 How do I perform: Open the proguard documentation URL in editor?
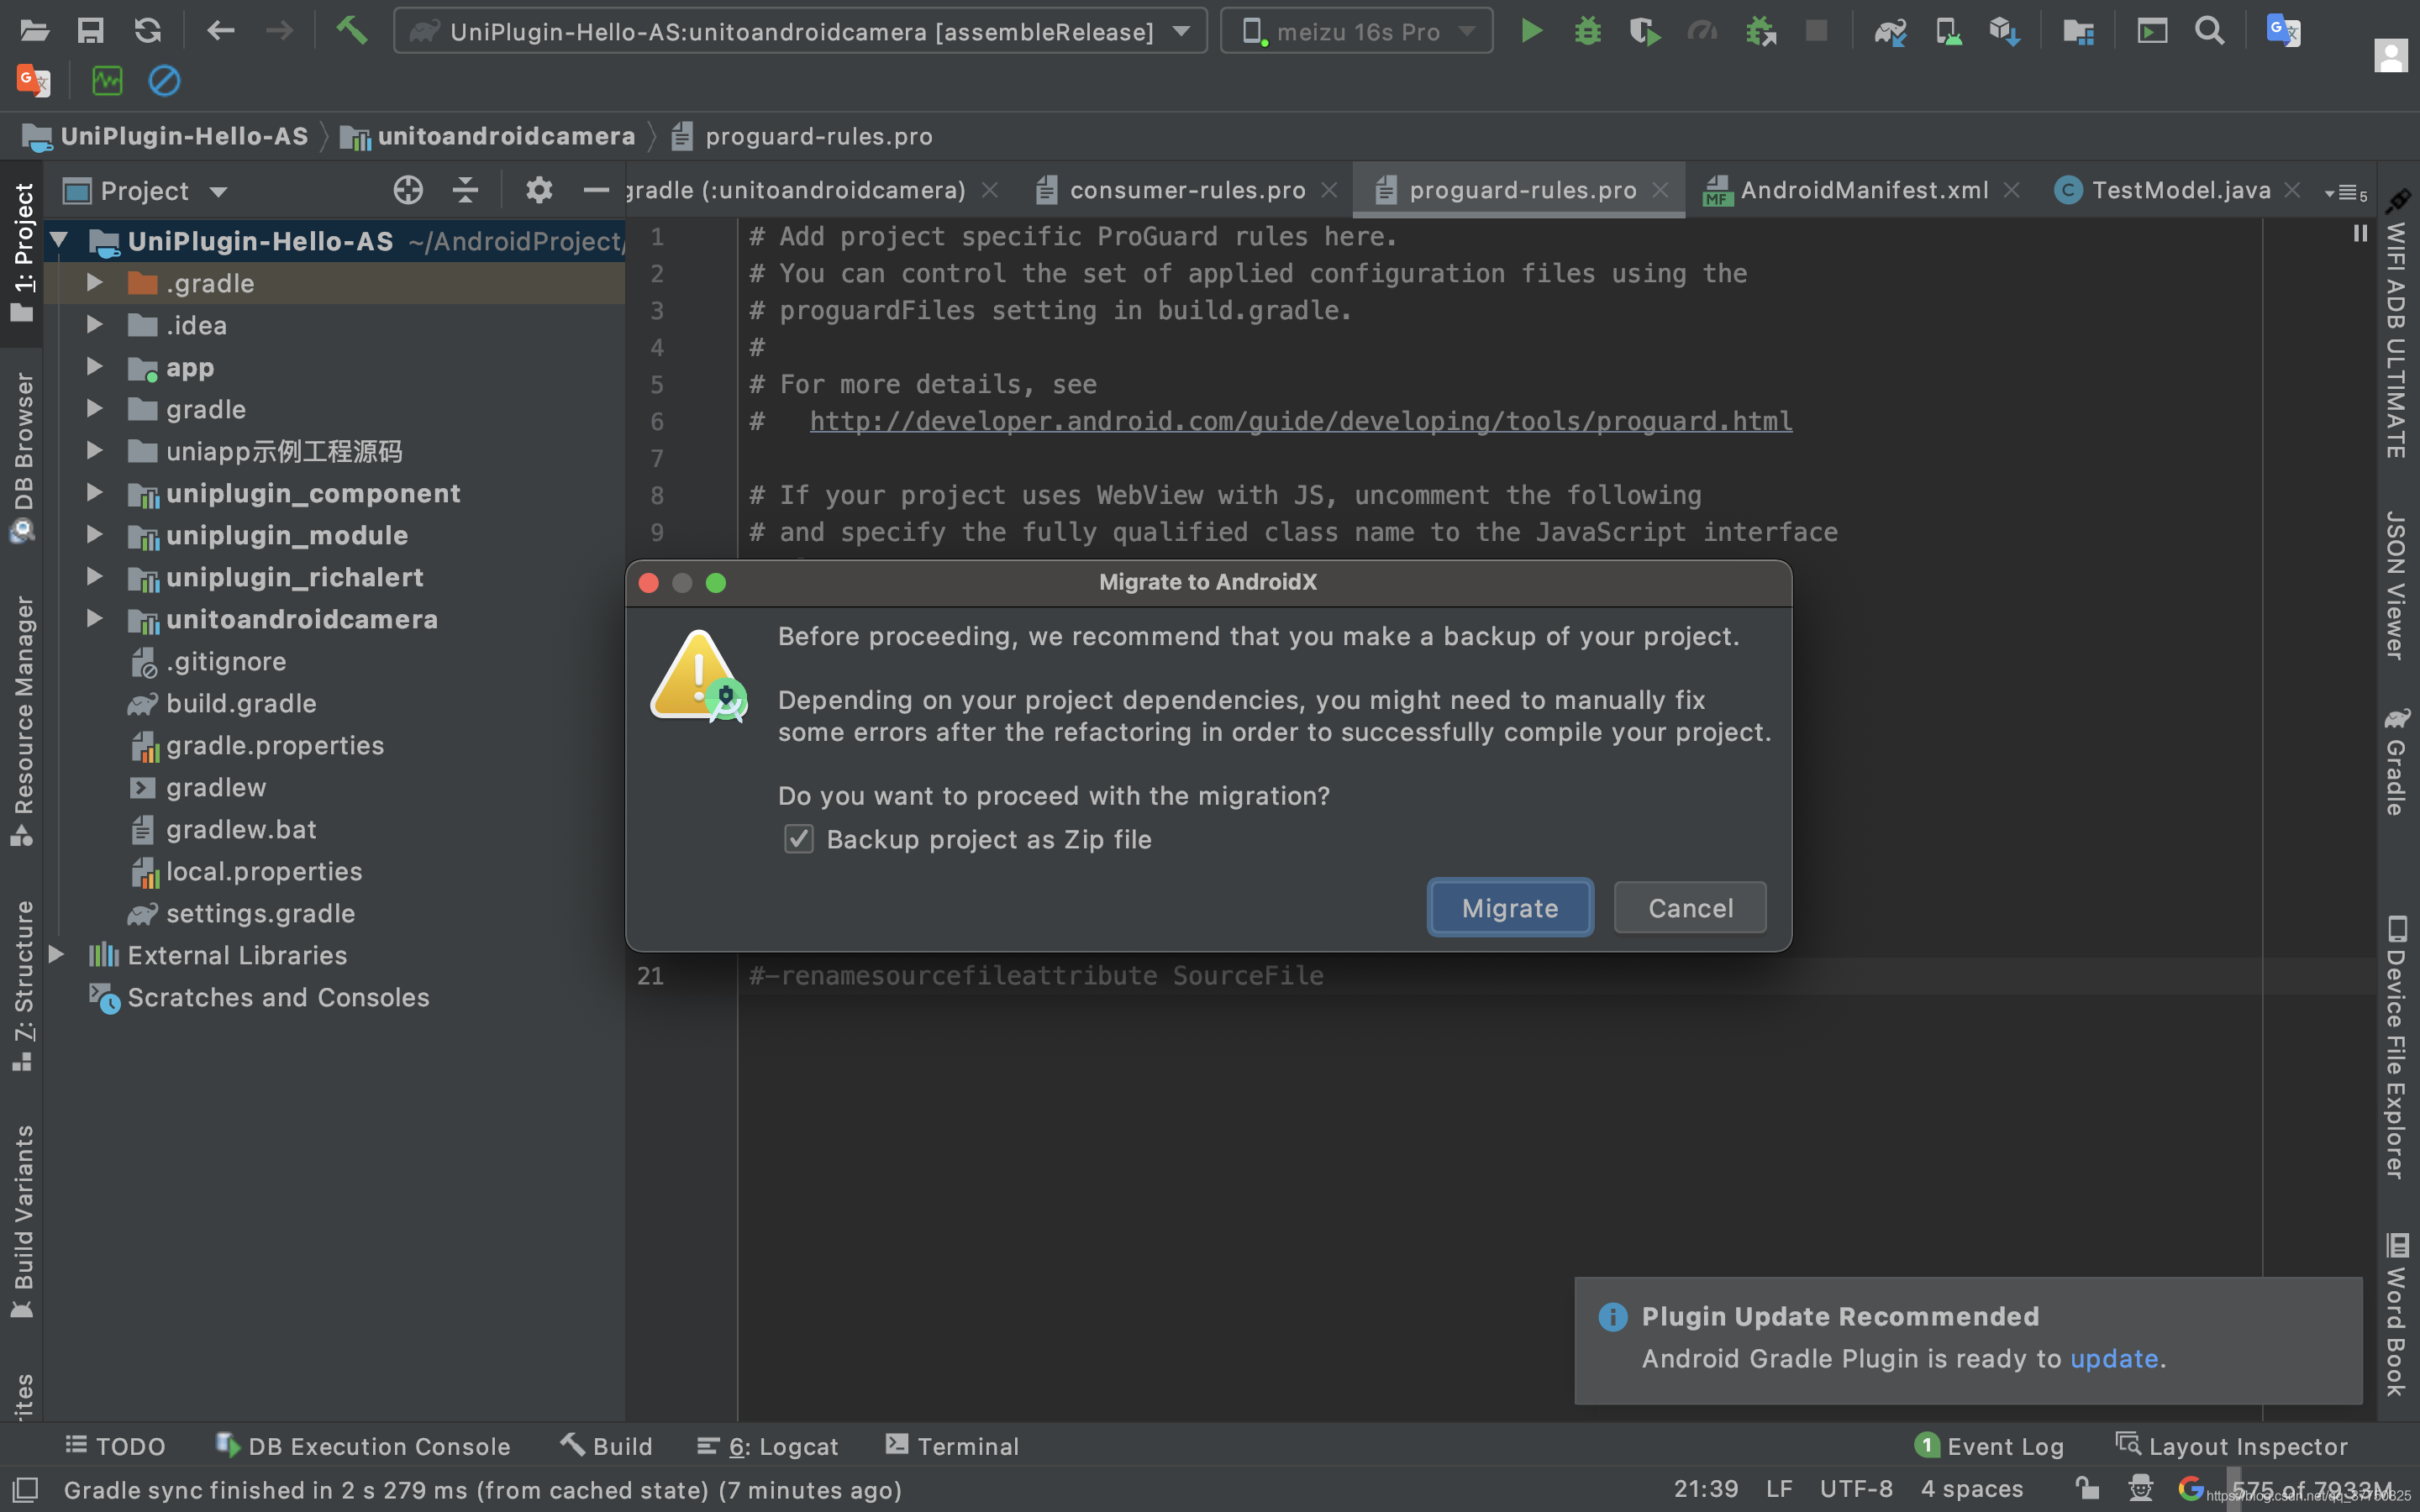[x=1301, y=421]
